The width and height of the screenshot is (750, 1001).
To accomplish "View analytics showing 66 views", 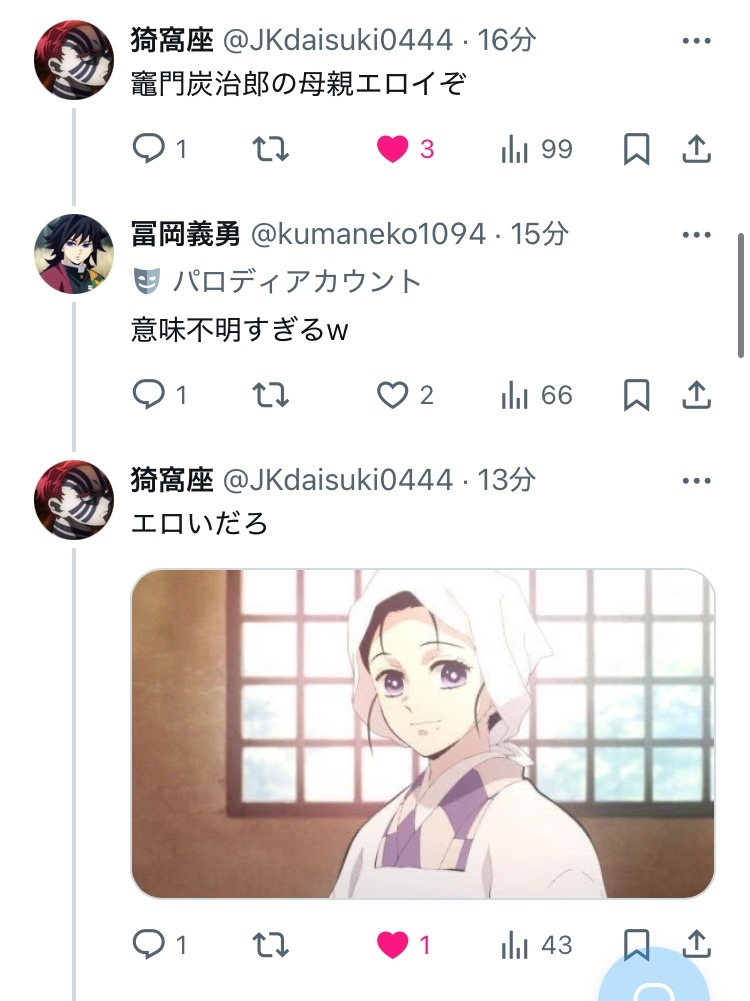I will [536, 395].
